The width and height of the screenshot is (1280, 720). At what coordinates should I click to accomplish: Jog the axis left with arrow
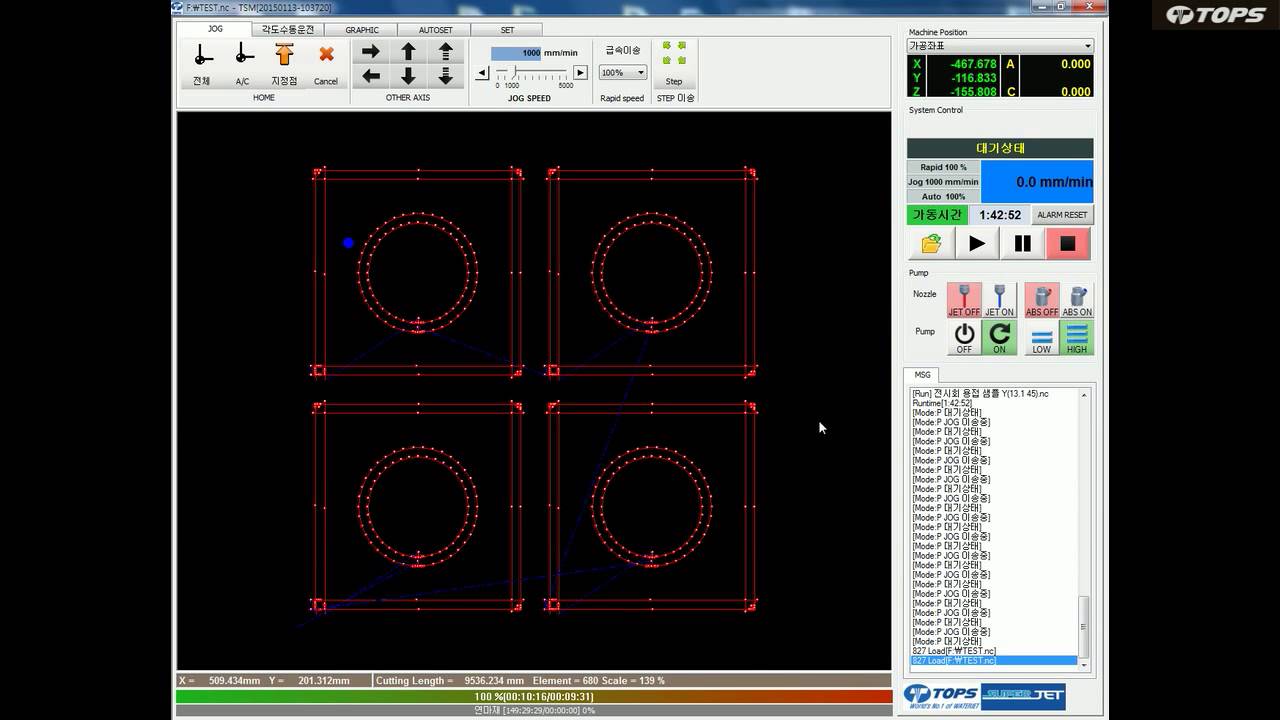[x=371, y=76]
